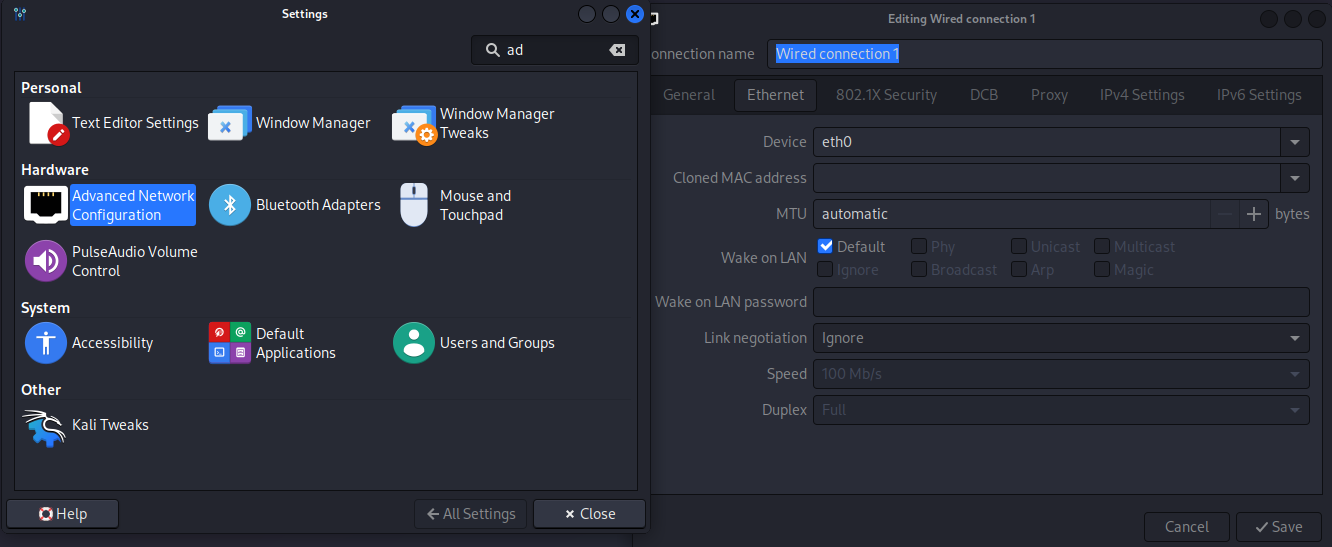Clear the search text with the backspace icon

coord(617,50)
